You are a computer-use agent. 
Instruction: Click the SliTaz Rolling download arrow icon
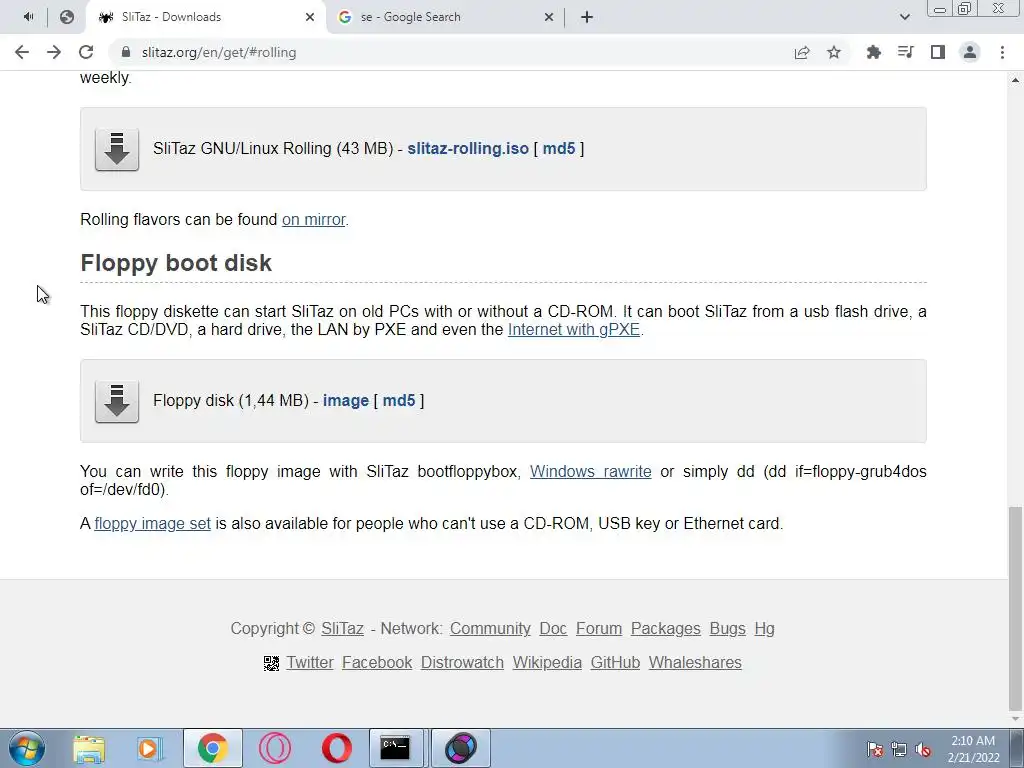(x=117, y=149)
